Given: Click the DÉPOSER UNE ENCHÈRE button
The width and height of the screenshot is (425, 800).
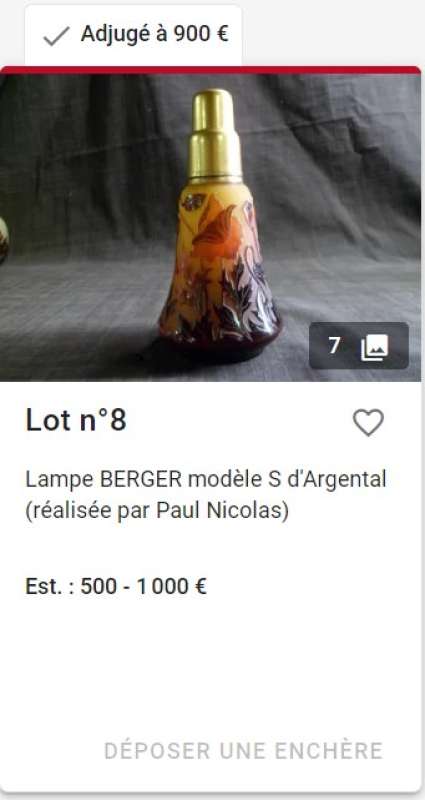Looking at the screenshot, I should (x=243, y=751).
